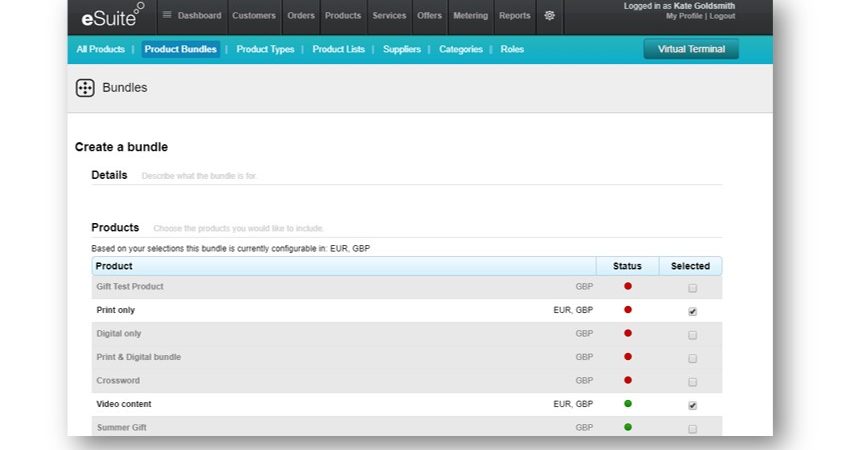865x450 pixels.
Task: Select the Print & Digital bundle checkbox
Action: [x=692, y=358]
